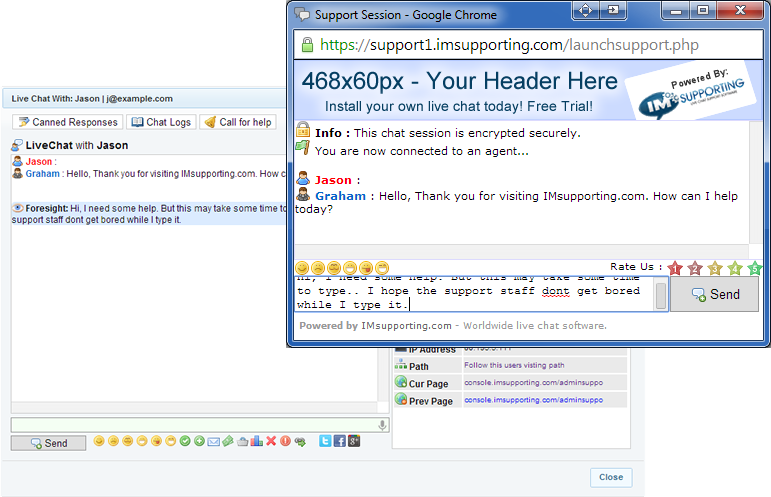
Task: Click Graham's name in the Support Session chat
Action: [340, 196]
